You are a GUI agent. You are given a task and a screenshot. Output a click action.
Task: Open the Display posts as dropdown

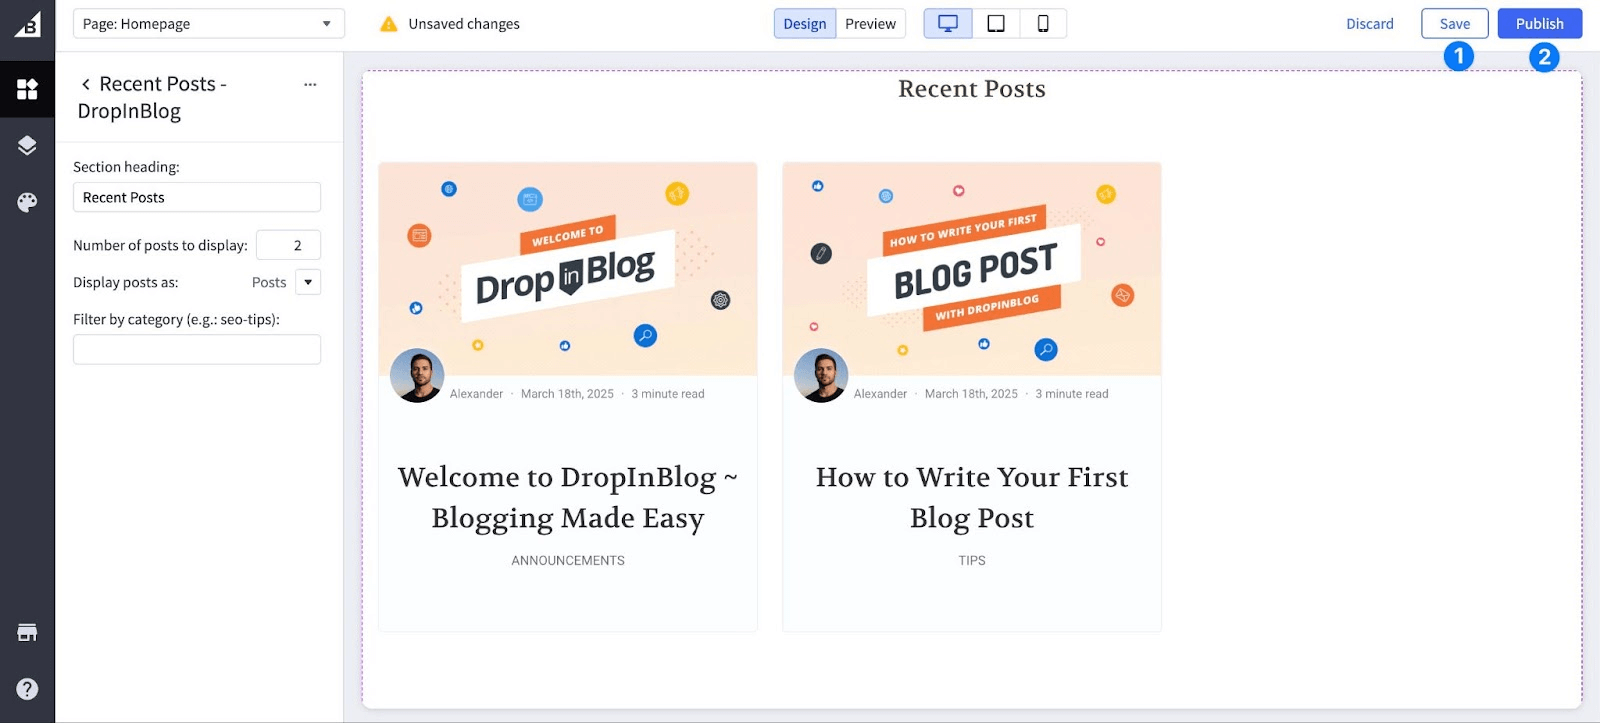pos(308,282)
